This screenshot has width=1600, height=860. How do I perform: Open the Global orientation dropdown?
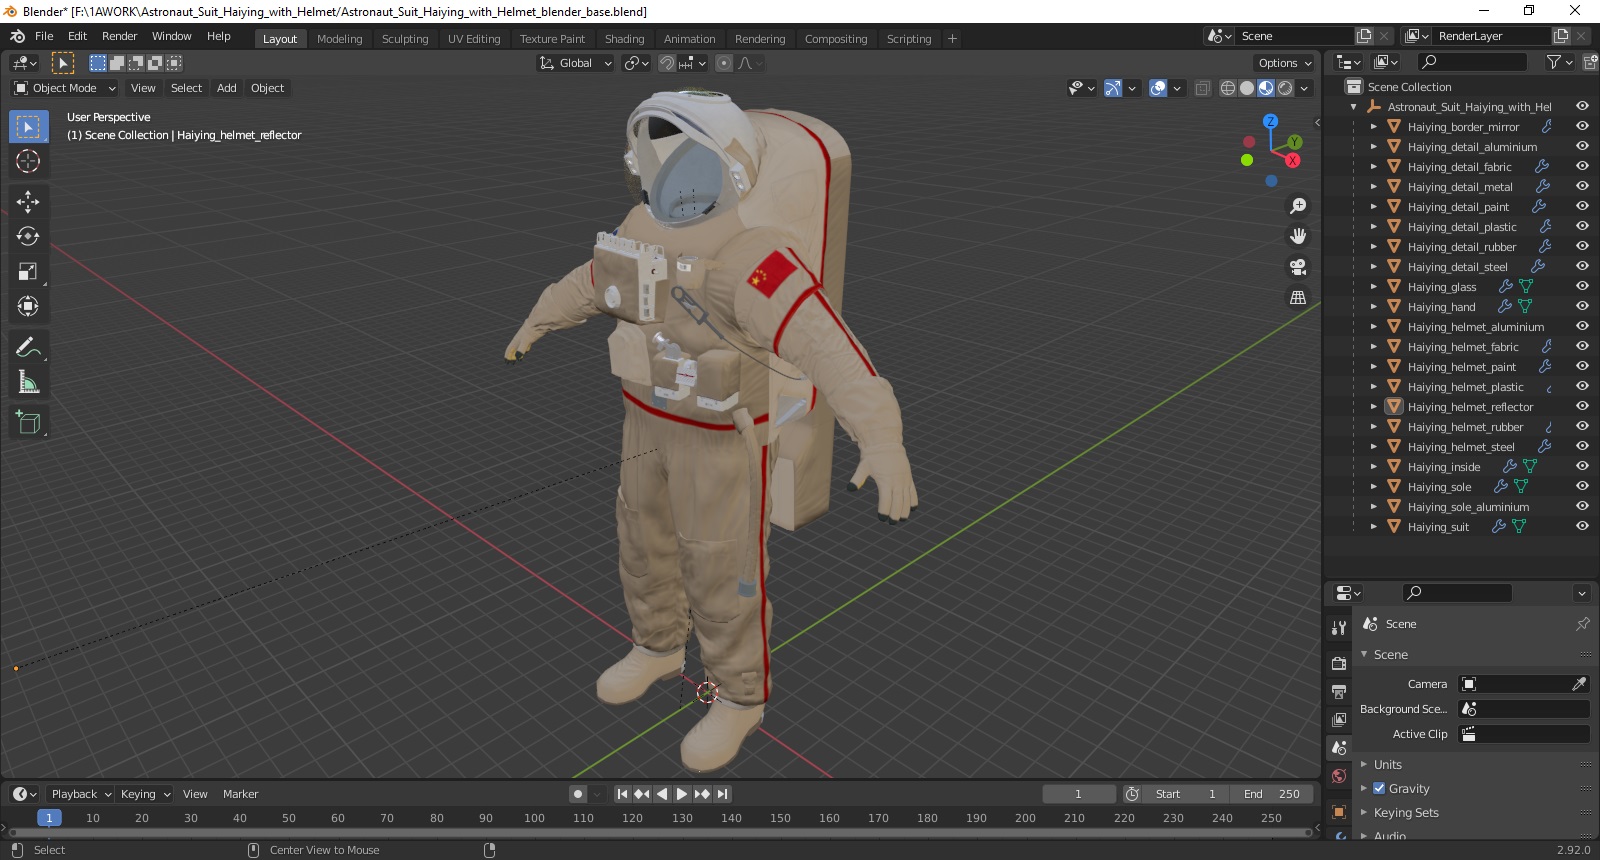tap(575, 63)
